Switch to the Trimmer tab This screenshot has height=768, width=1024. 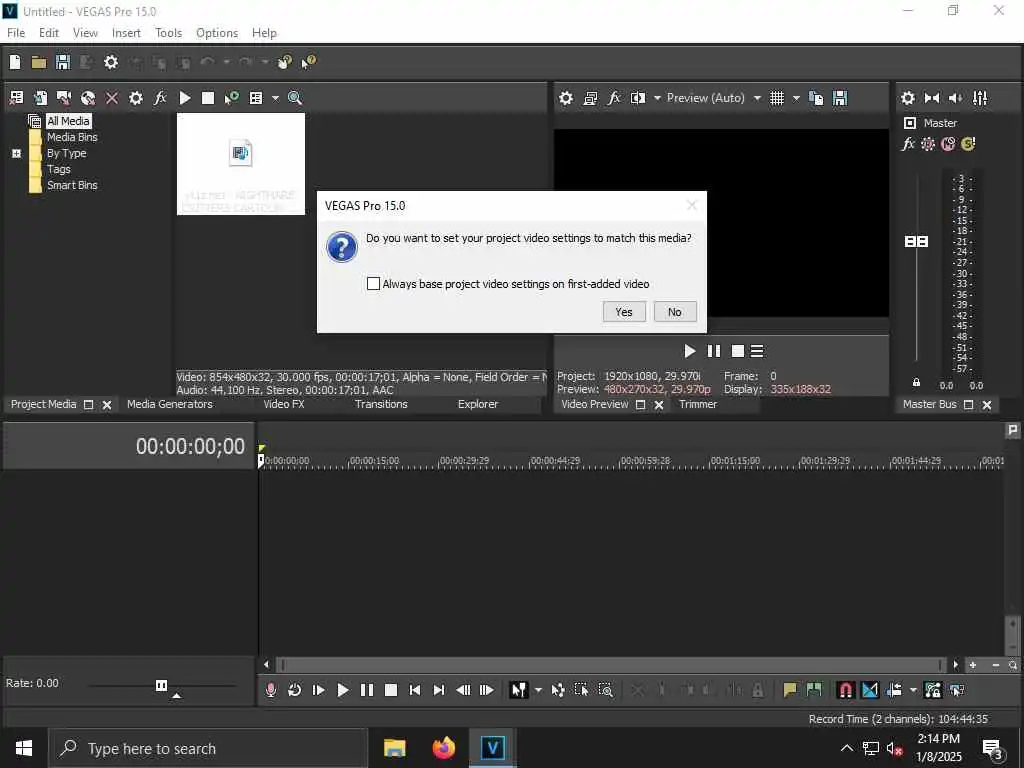697,404
